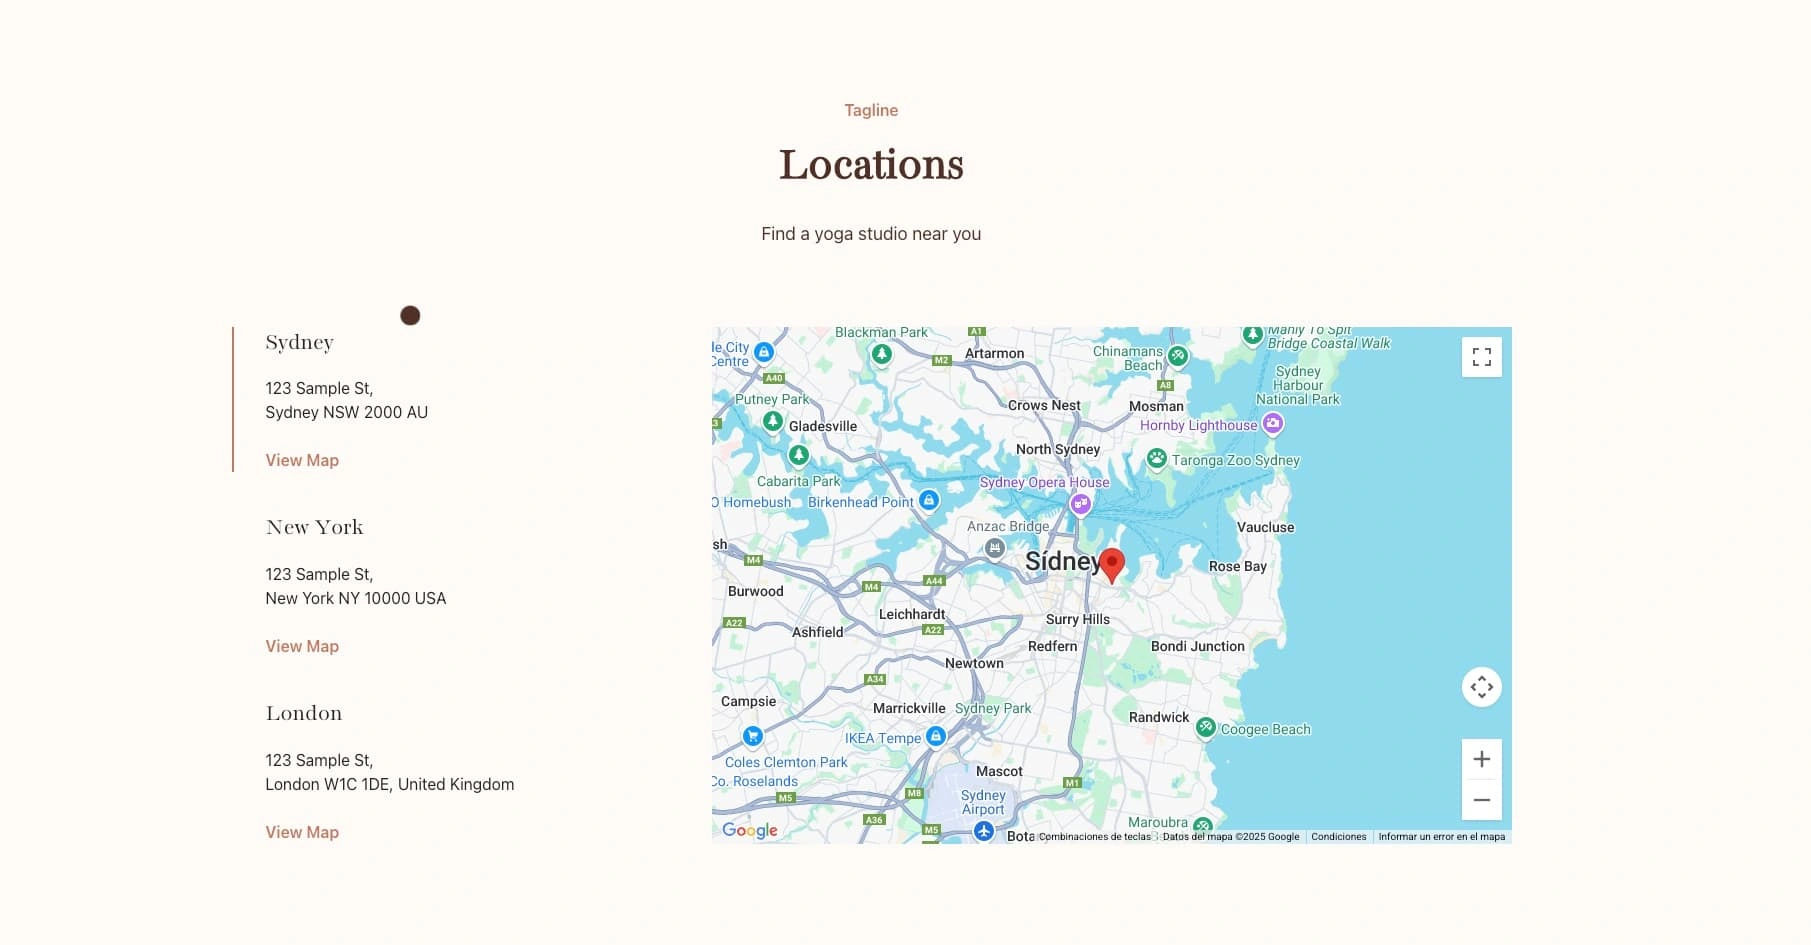This screenshot has width=1811, height=945.
Task: Click the City Centre shopping marker
Action: 764,352
